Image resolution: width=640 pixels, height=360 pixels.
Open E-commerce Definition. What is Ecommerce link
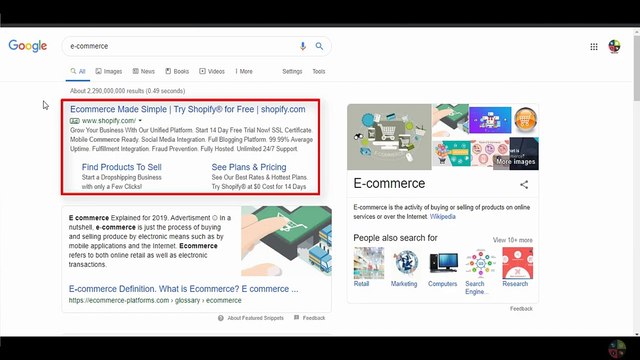tap(183, 289)
